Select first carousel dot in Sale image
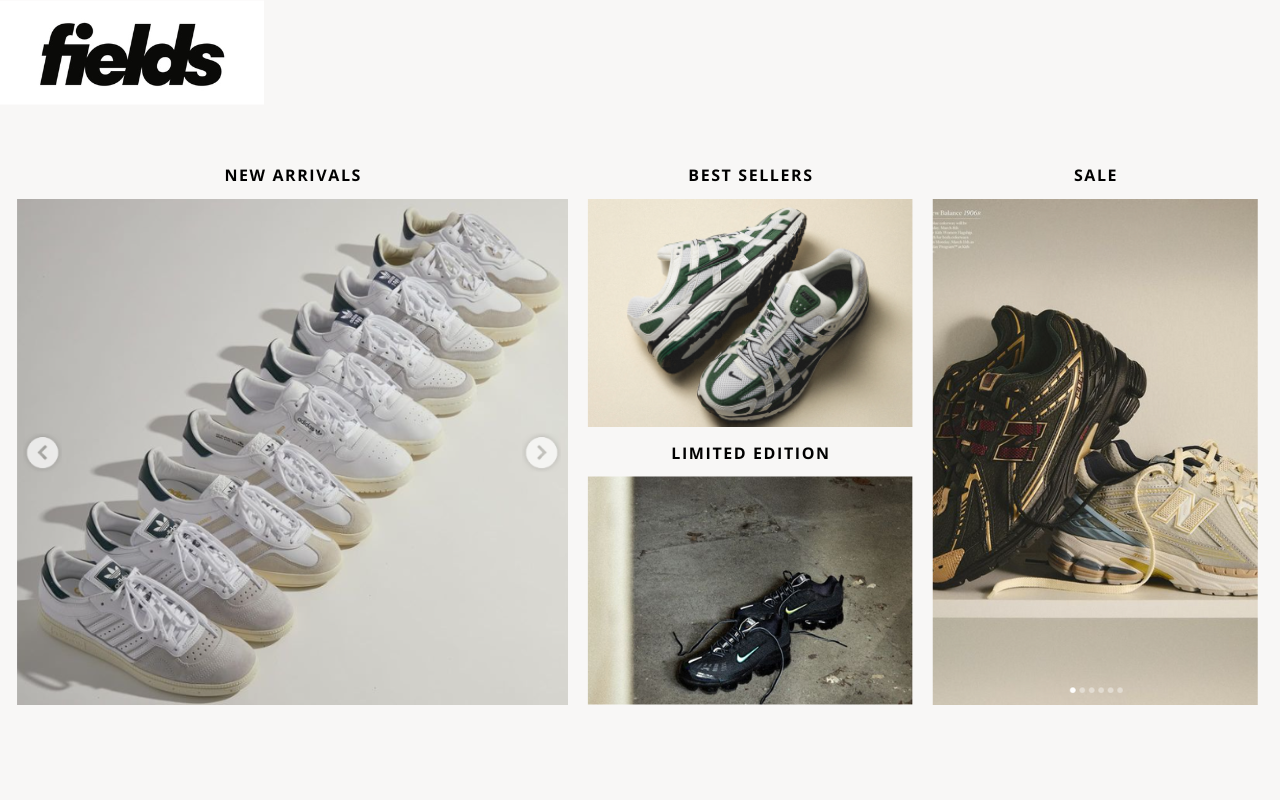Viewport: 1280px width, 800px height. coord(1073,690)
